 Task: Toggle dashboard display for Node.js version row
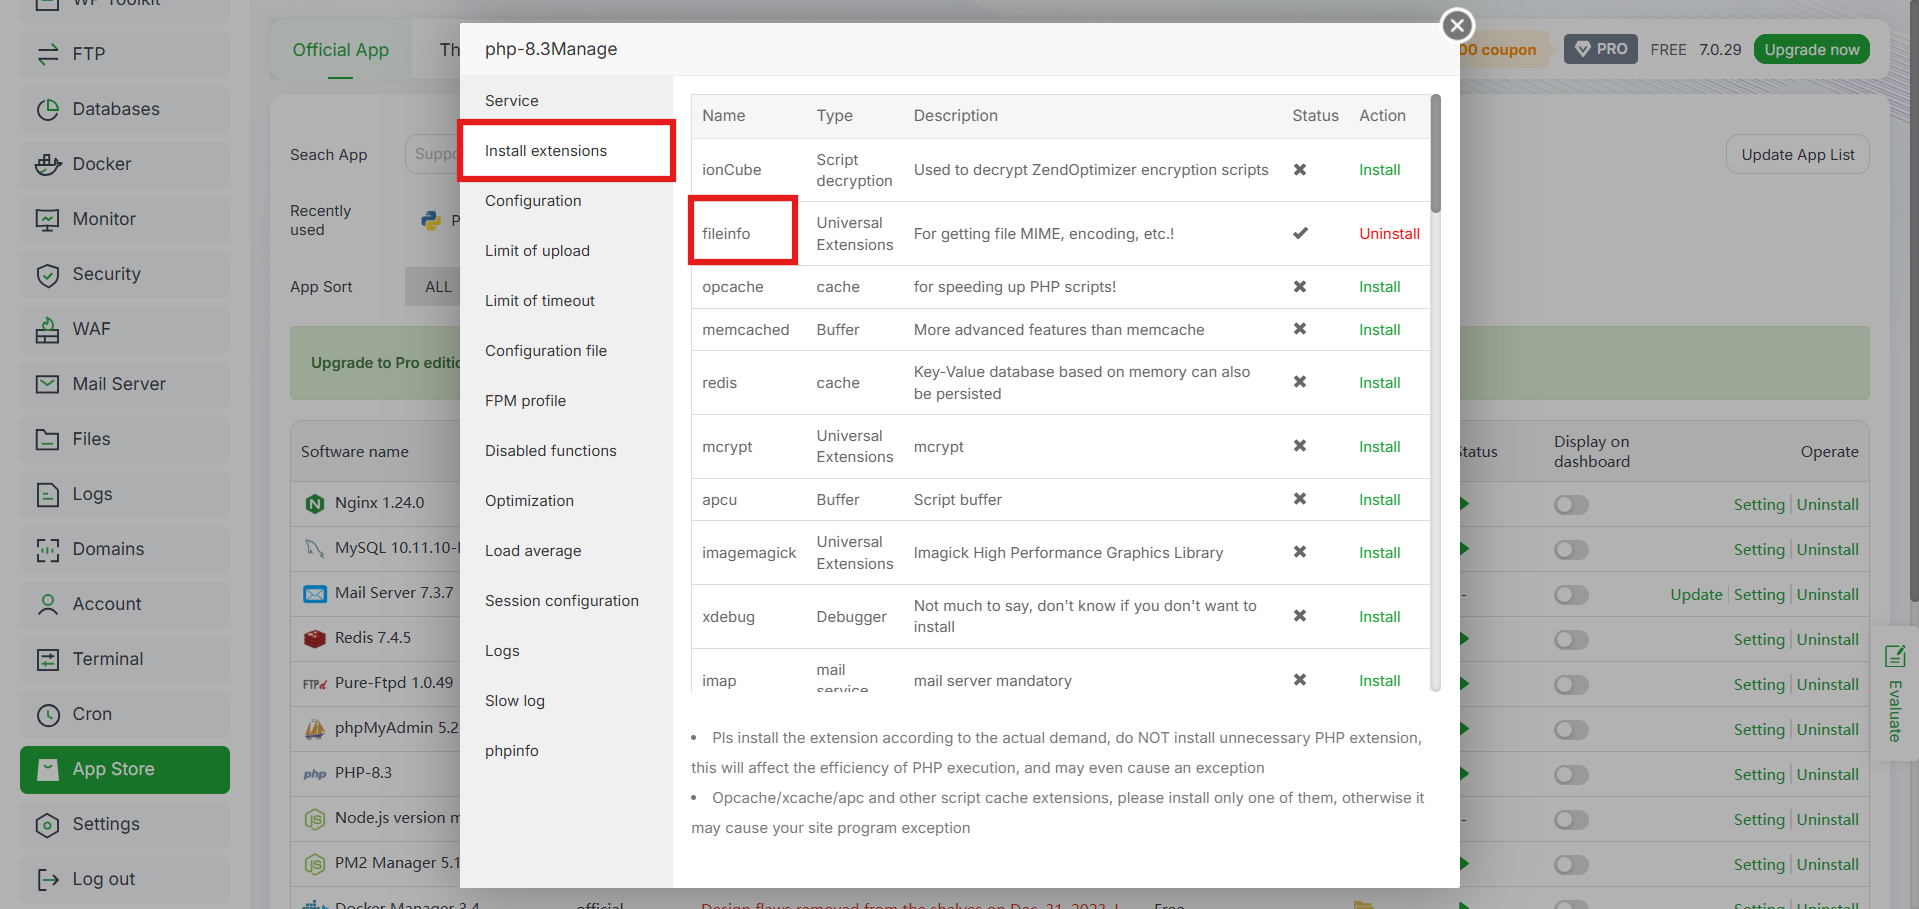(1571, 820)
